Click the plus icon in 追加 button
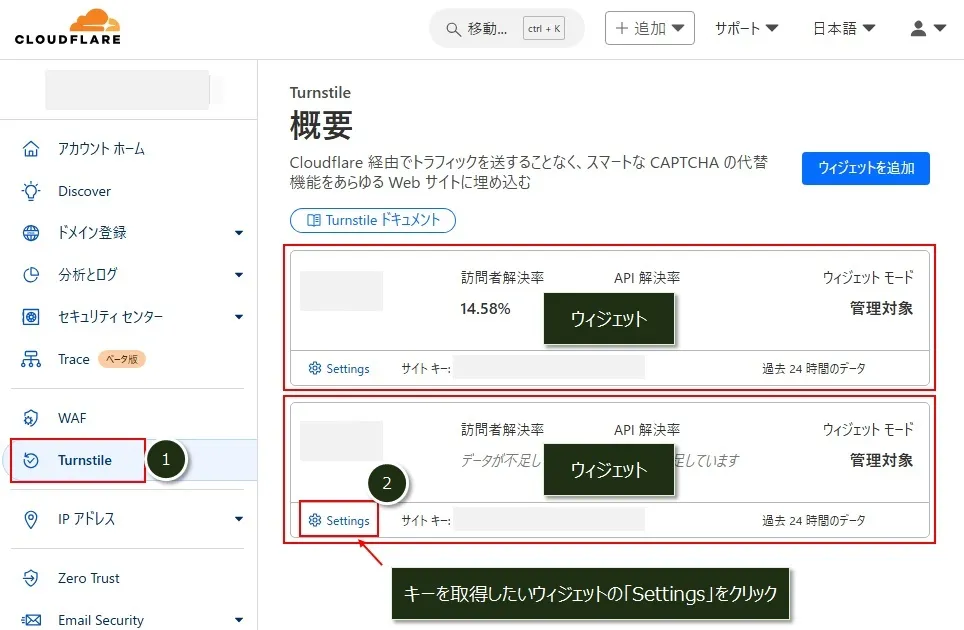The height and width of the screenshot is (630, 964). pos(622,28)
